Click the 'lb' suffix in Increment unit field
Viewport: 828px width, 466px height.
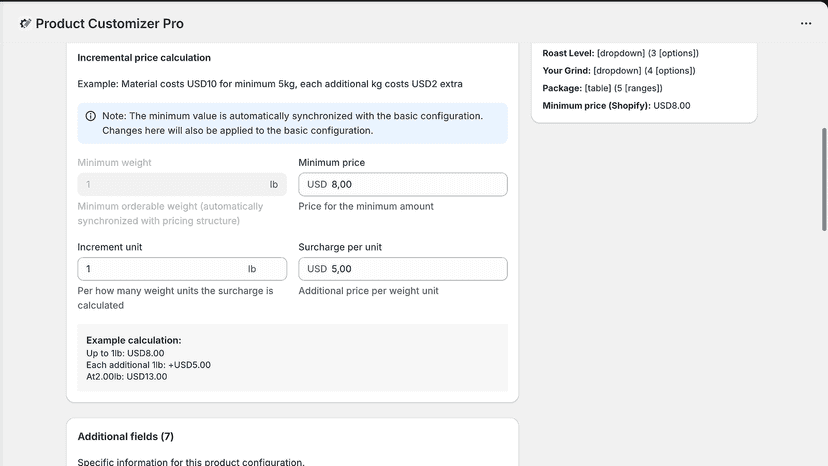click(x=252, y=269)
